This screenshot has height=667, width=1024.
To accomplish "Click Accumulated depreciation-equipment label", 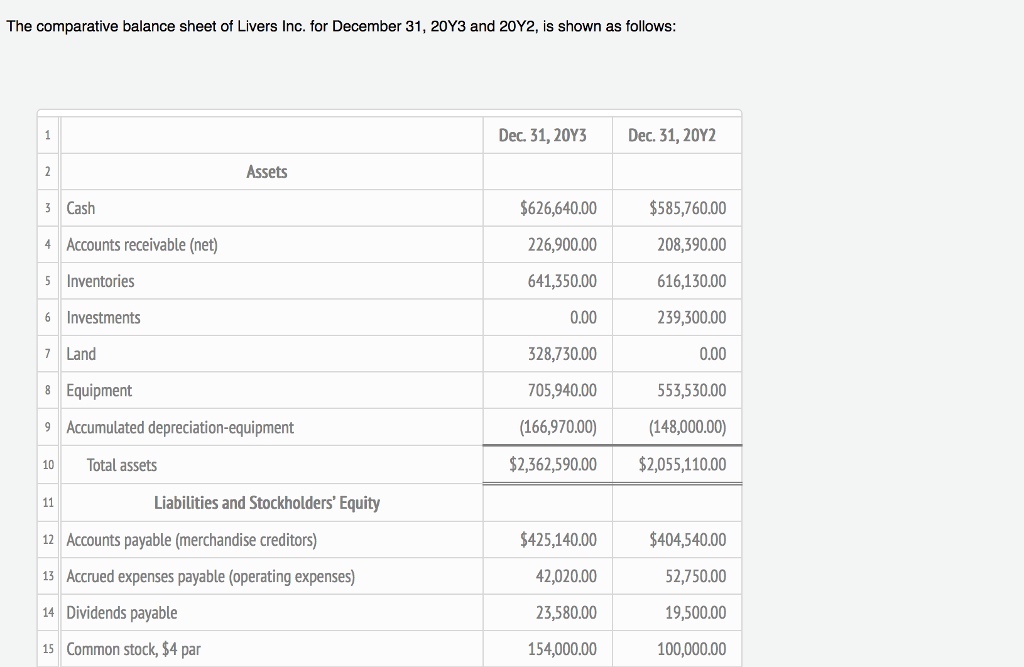I will (180, 427).
